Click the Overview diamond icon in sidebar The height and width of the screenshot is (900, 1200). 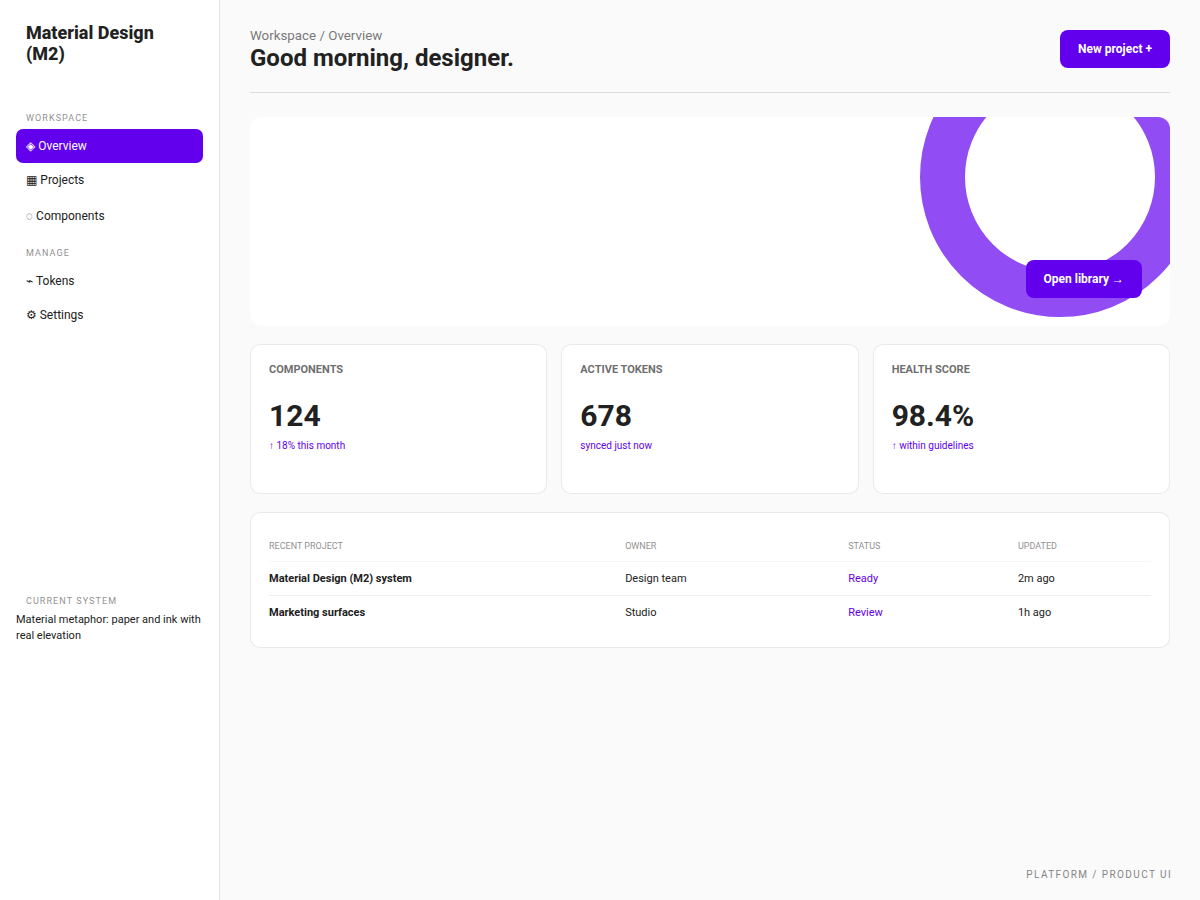(31, 146)
